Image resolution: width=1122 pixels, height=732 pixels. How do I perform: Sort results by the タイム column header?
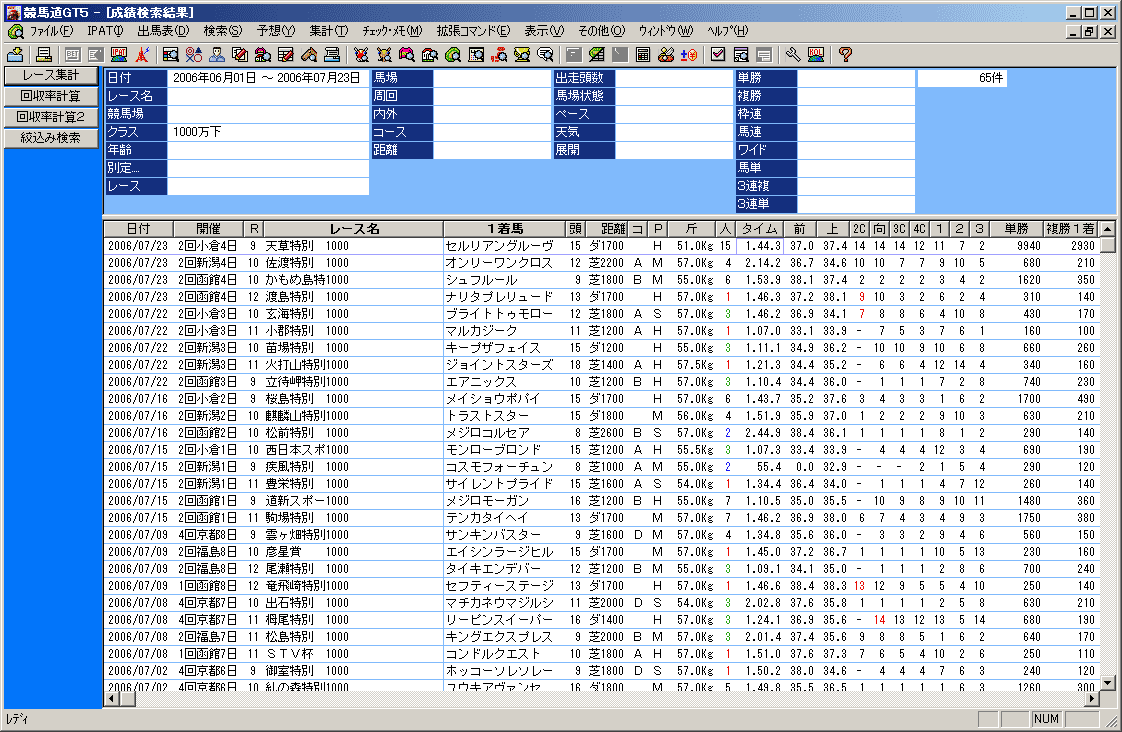tap(759, 229)
